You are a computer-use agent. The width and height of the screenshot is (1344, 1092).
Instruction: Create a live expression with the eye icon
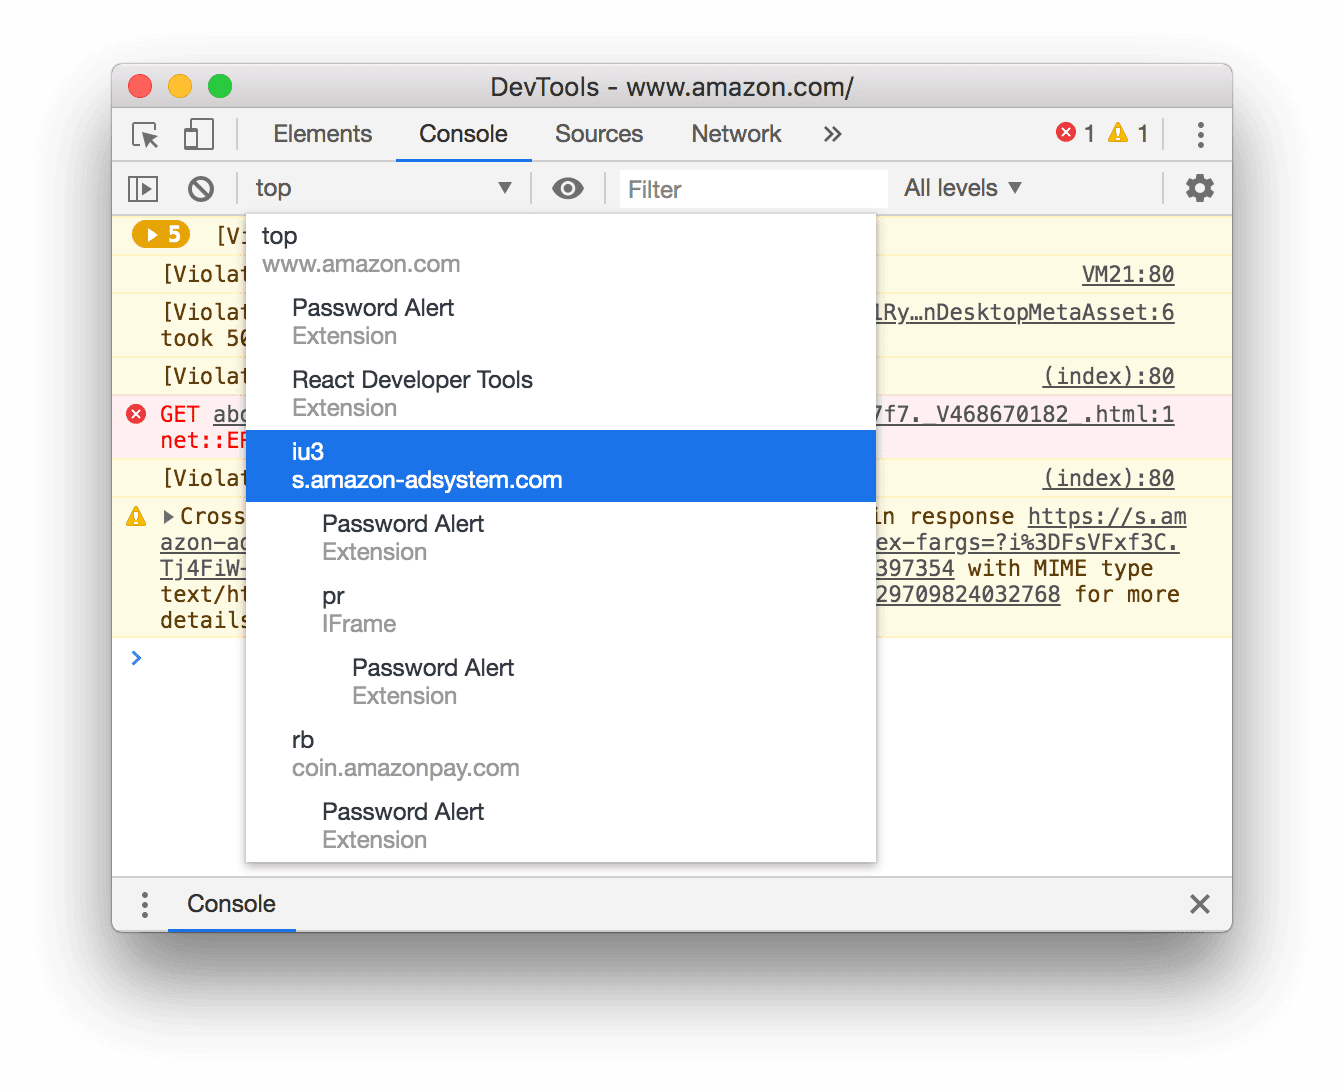567,188
